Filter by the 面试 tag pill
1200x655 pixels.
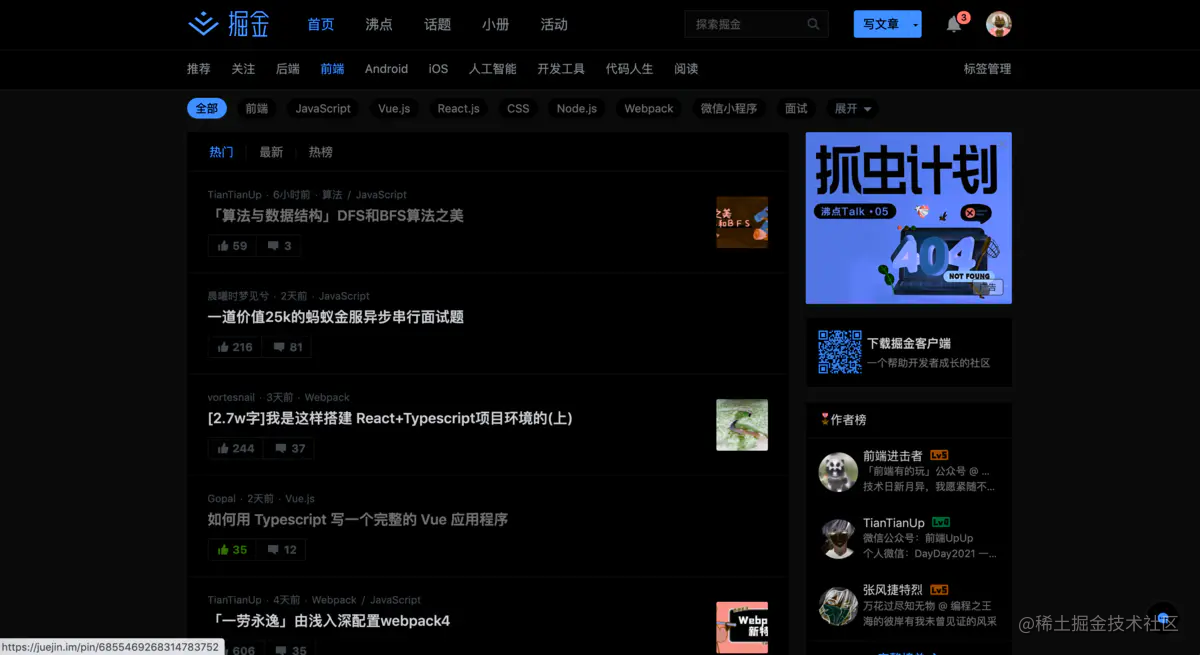click(x=796, y=108)
